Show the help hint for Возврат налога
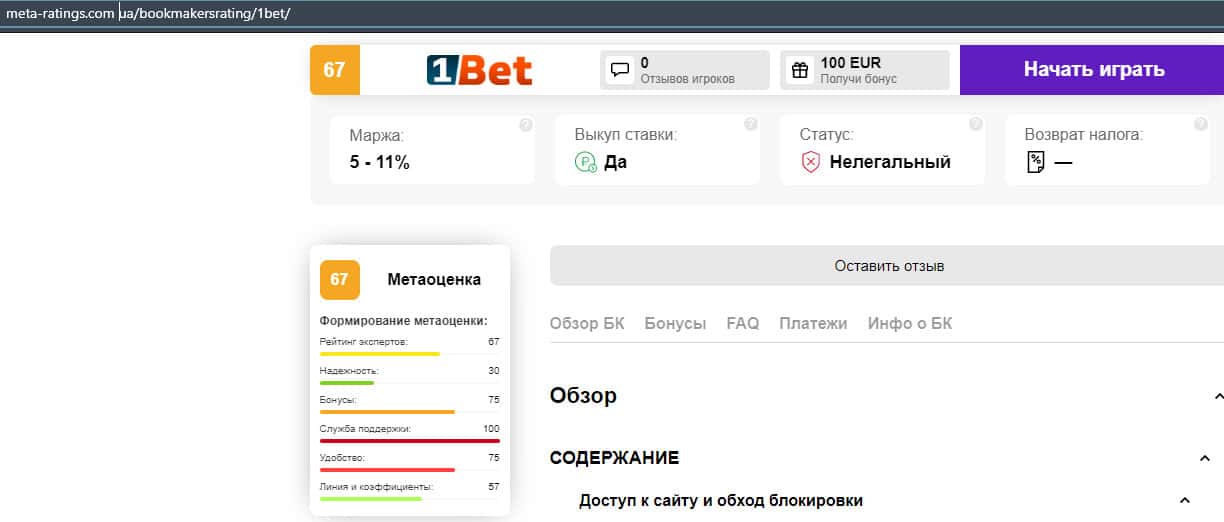This screenshot has width=1224, height=522. 1201,125
